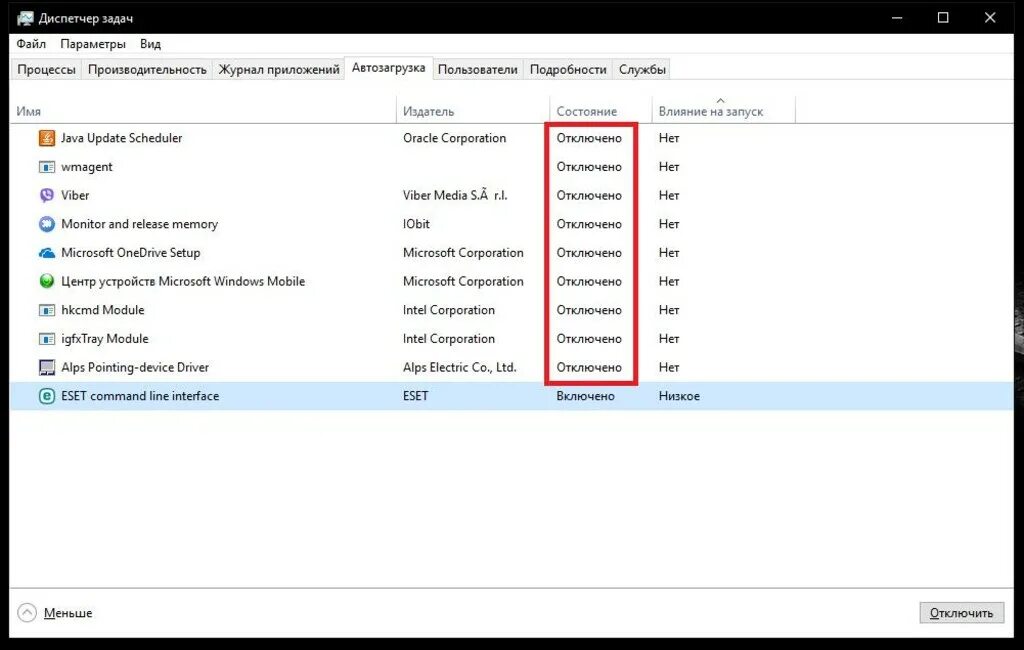Screen dimensions: 1024x650
Task: Select the Автозагрузка tab
Action: (389, 67)
